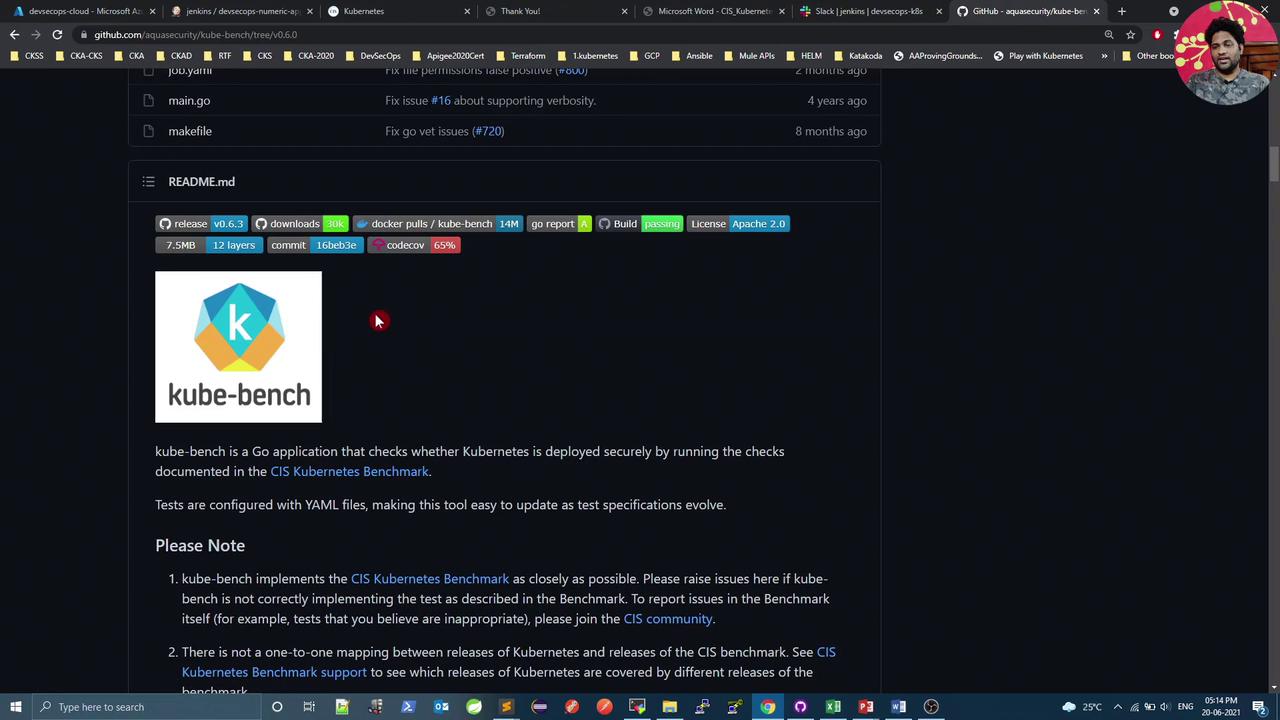Open Chrome from the Windows taskbar
Viewport: 1280px width, 720px height.
[x=767, y=707]
